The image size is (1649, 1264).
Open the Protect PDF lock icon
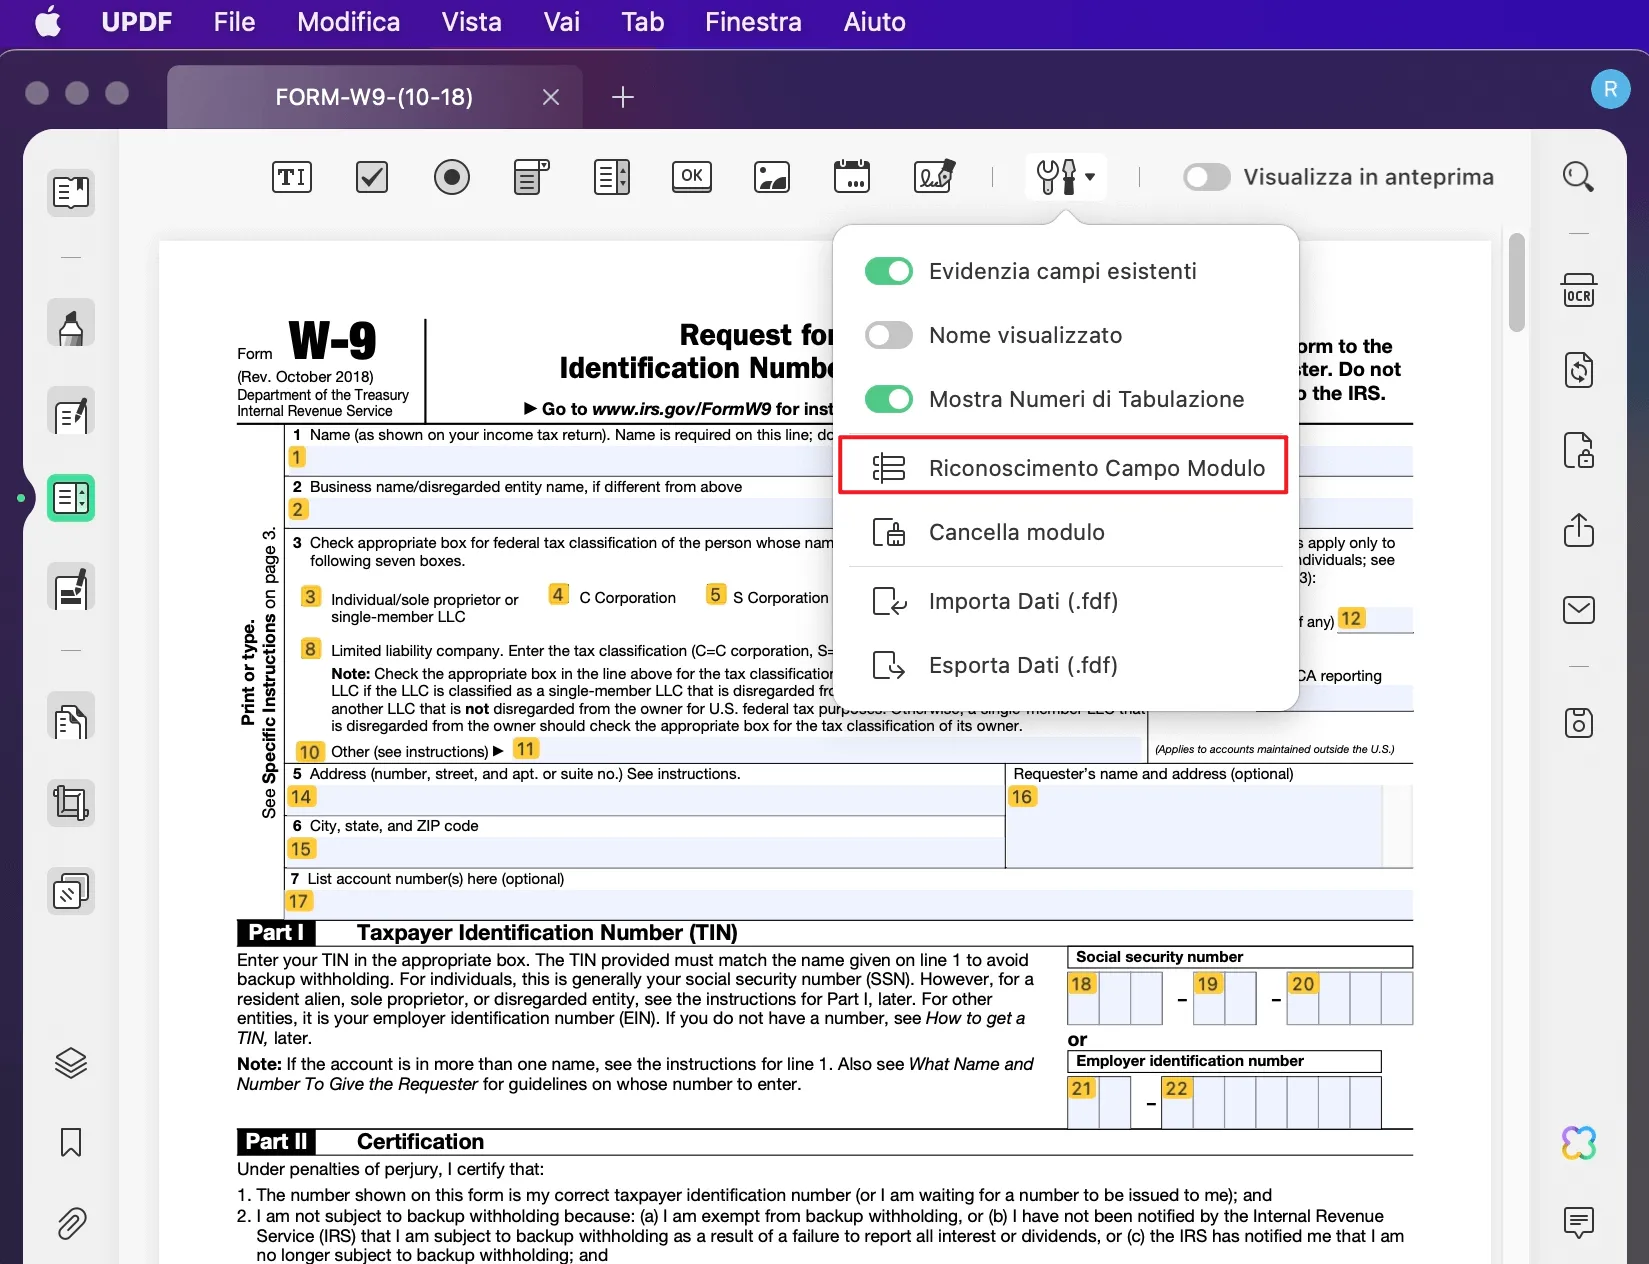[x=1579, y=450]
